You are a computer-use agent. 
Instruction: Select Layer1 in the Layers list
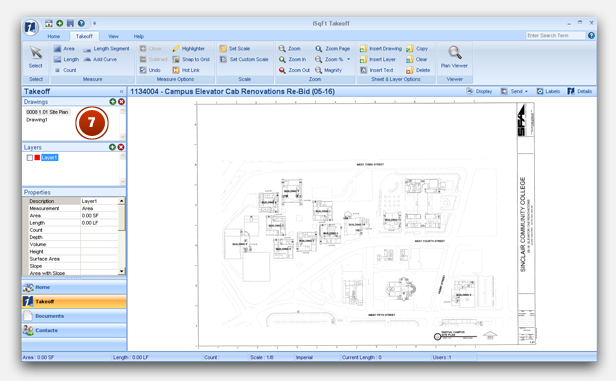pyautogui.click(x=50, y=158)
